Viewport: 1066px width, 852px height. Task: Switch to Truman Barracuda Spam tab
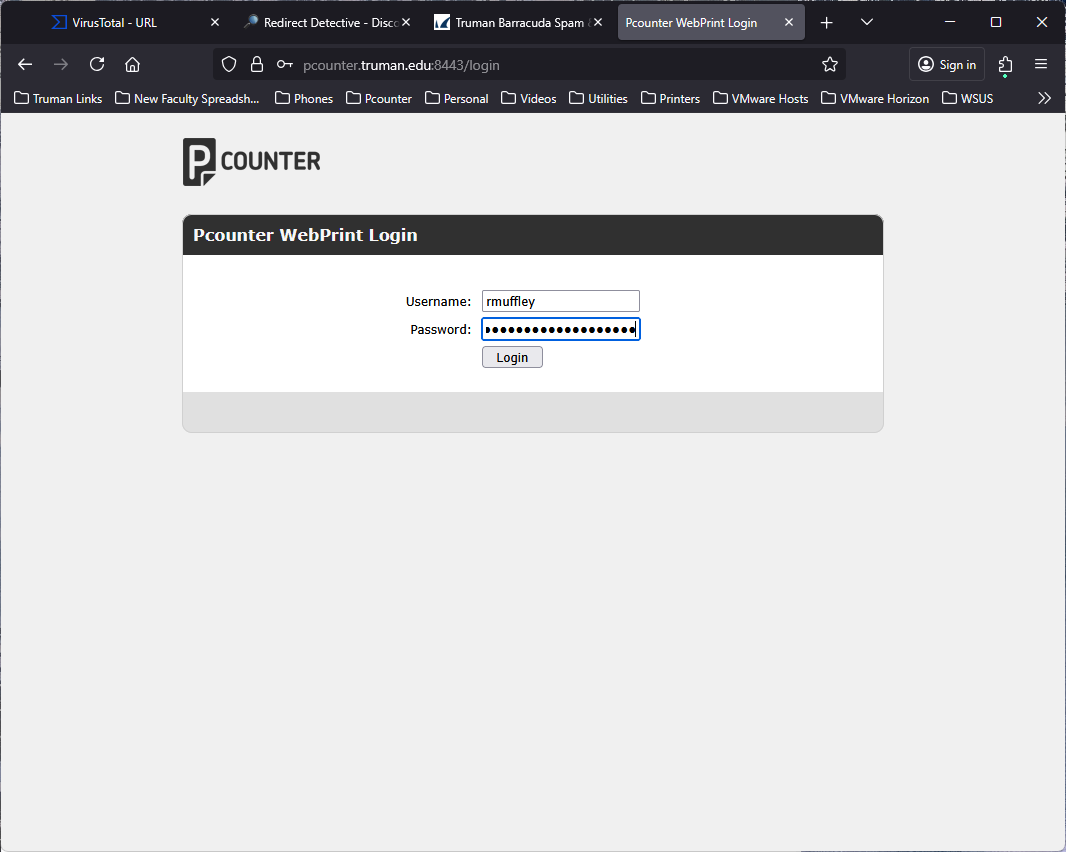(x=519, y=22)
